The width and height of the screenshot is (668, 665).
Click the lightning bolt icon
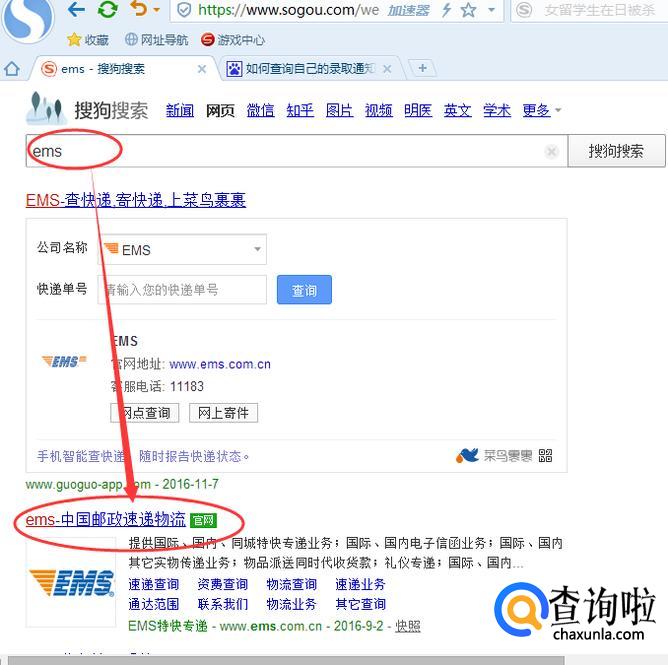tap(446, 10)
